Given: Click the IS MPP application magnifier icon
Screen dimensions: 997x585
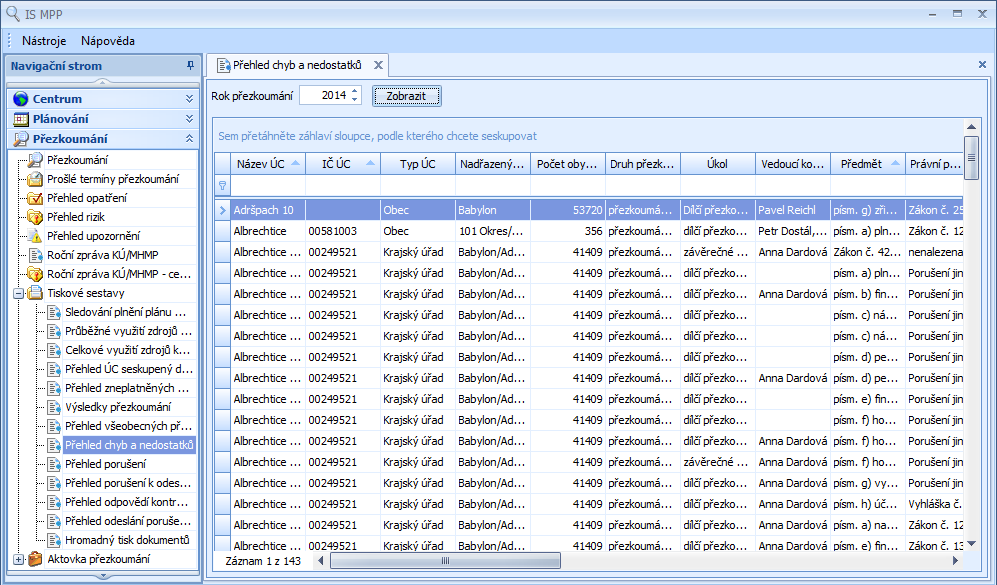Looking at the screenshot, I should pyautogui.click(x=13, y=13).
